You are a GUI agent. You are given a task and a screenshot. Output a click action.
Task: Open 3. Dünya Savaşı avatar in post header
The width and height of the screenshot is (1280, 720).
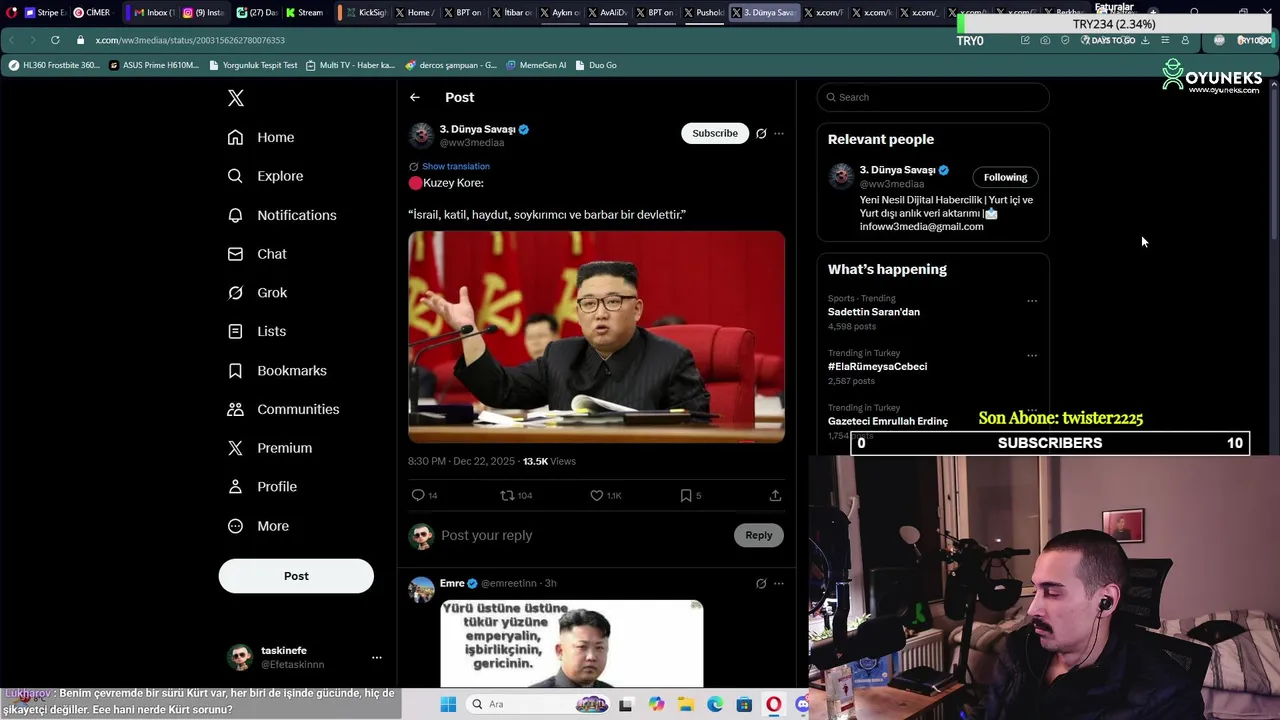421,135
